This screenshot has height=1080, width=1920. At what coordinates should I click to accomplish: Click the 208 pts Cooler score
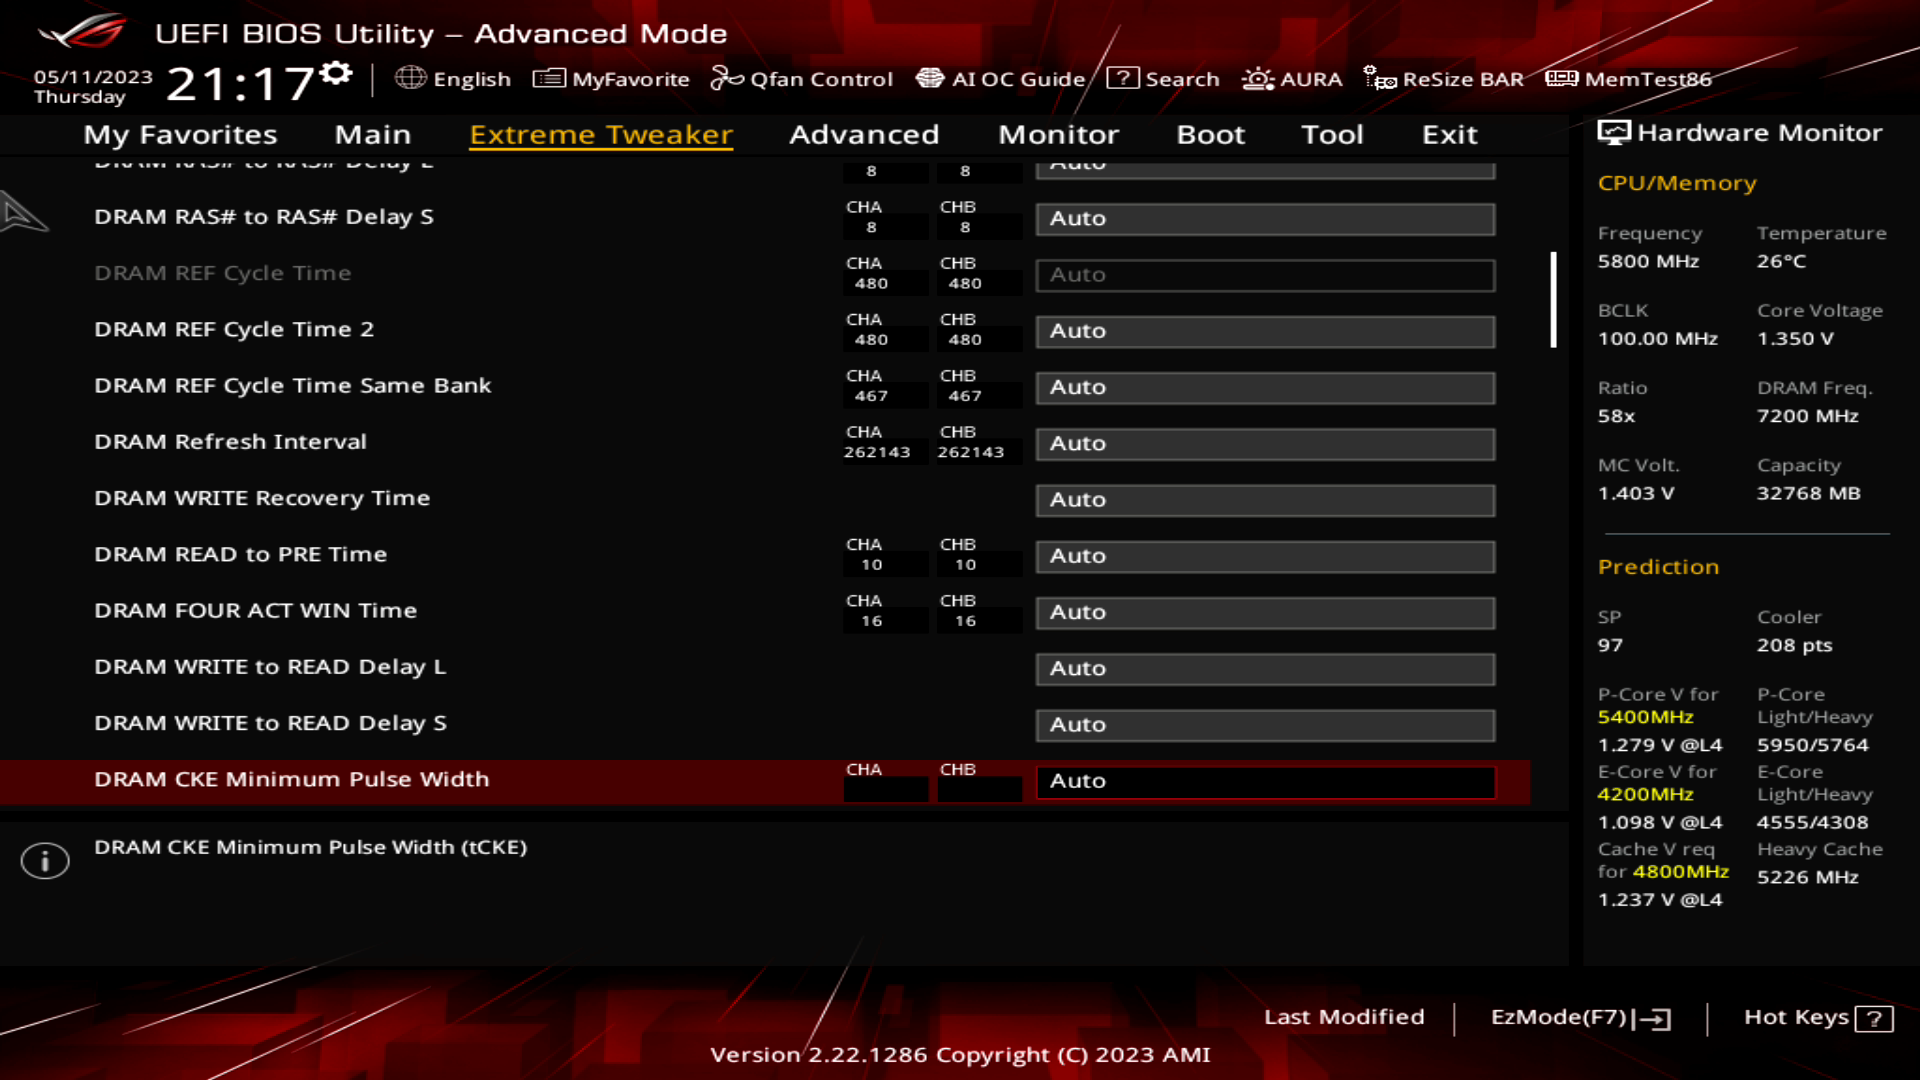click(x=1794, y=645)
